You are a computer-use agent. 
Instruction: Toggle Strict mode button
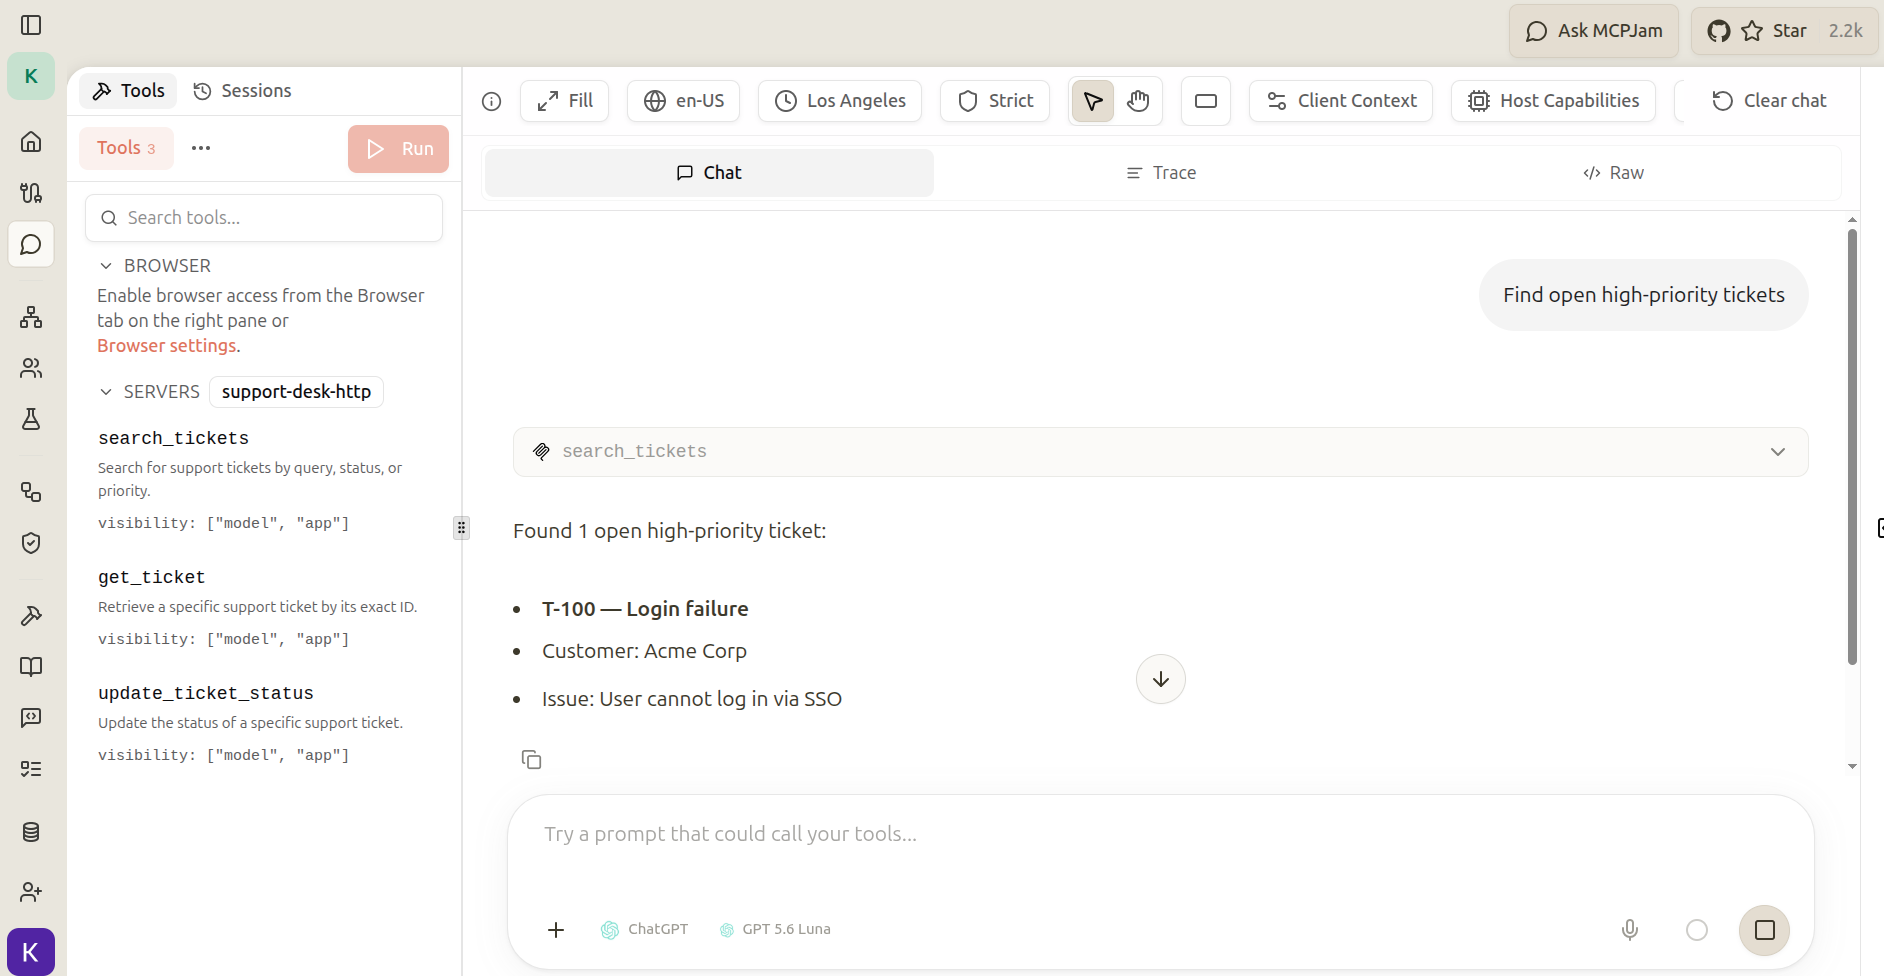(x=995, y=101)
